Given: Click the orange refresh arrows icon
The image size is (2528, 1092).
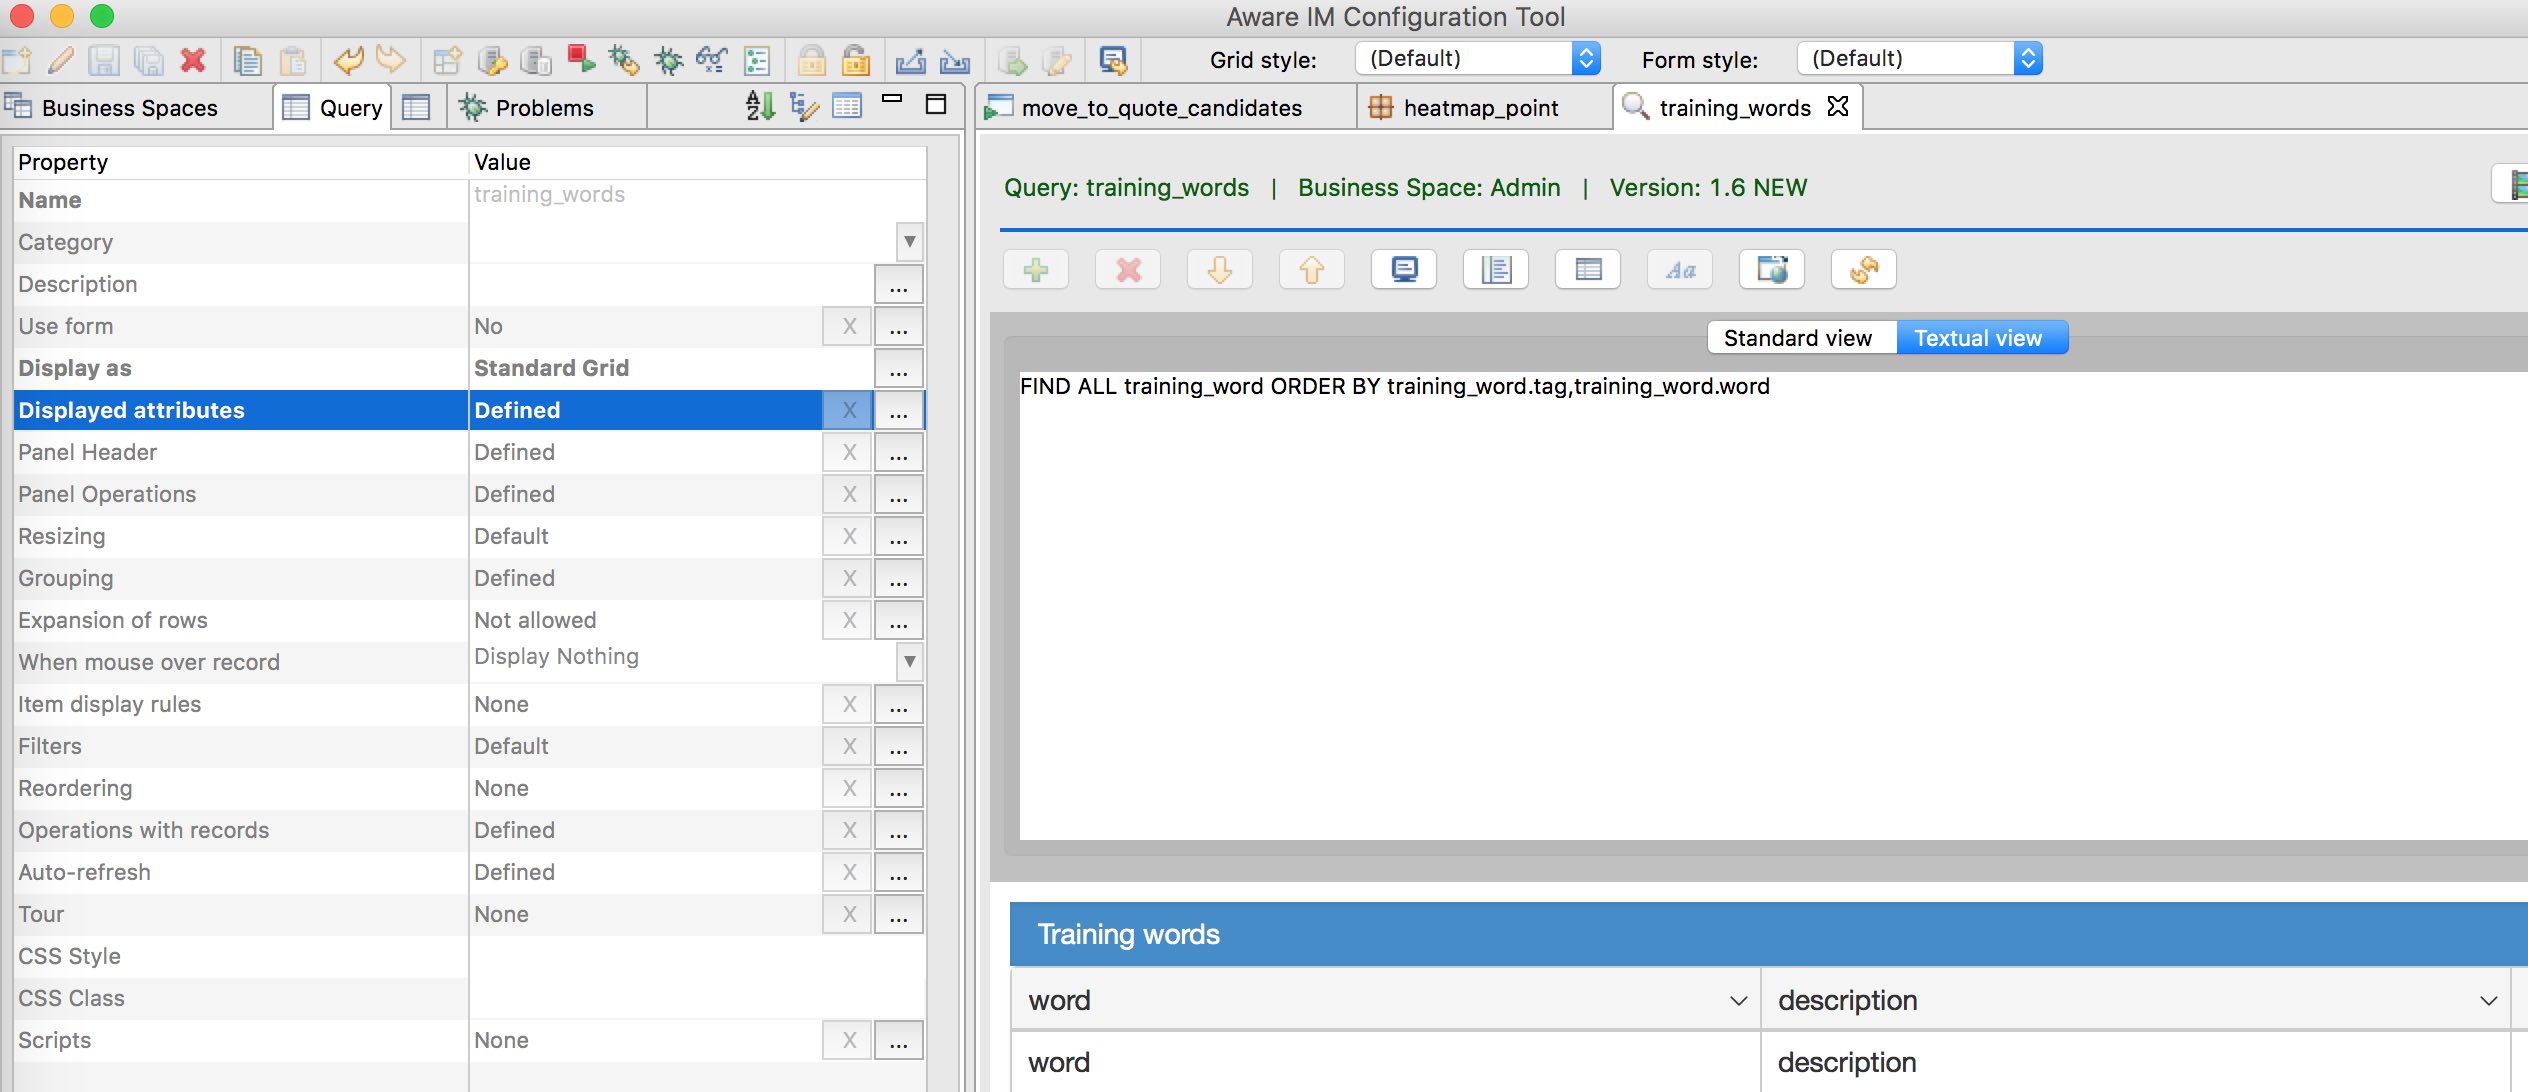Looking at the screenshot, I should tap(1864, 269).
